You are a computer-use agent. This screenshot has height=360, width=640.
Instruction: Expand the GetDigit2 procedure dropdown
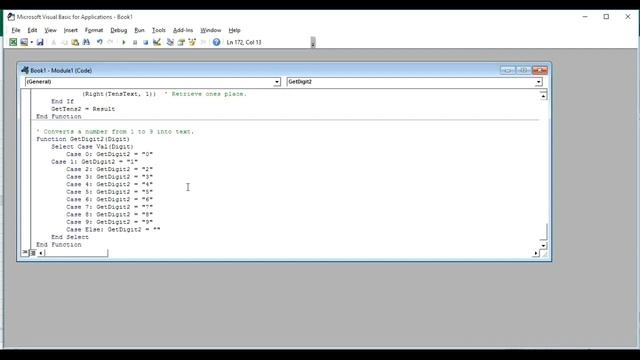pyautogui.click(x=538, y=82)
